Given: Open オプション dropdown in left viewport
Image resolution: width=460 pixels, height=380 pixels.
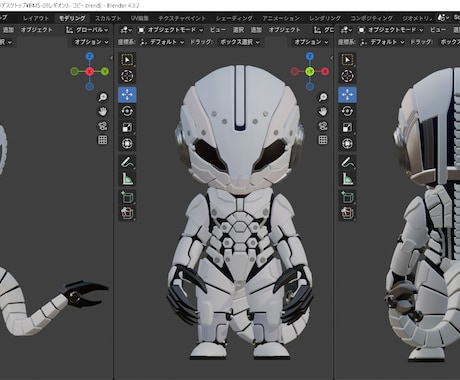Looking at the screenshot, I should (91, 42).
